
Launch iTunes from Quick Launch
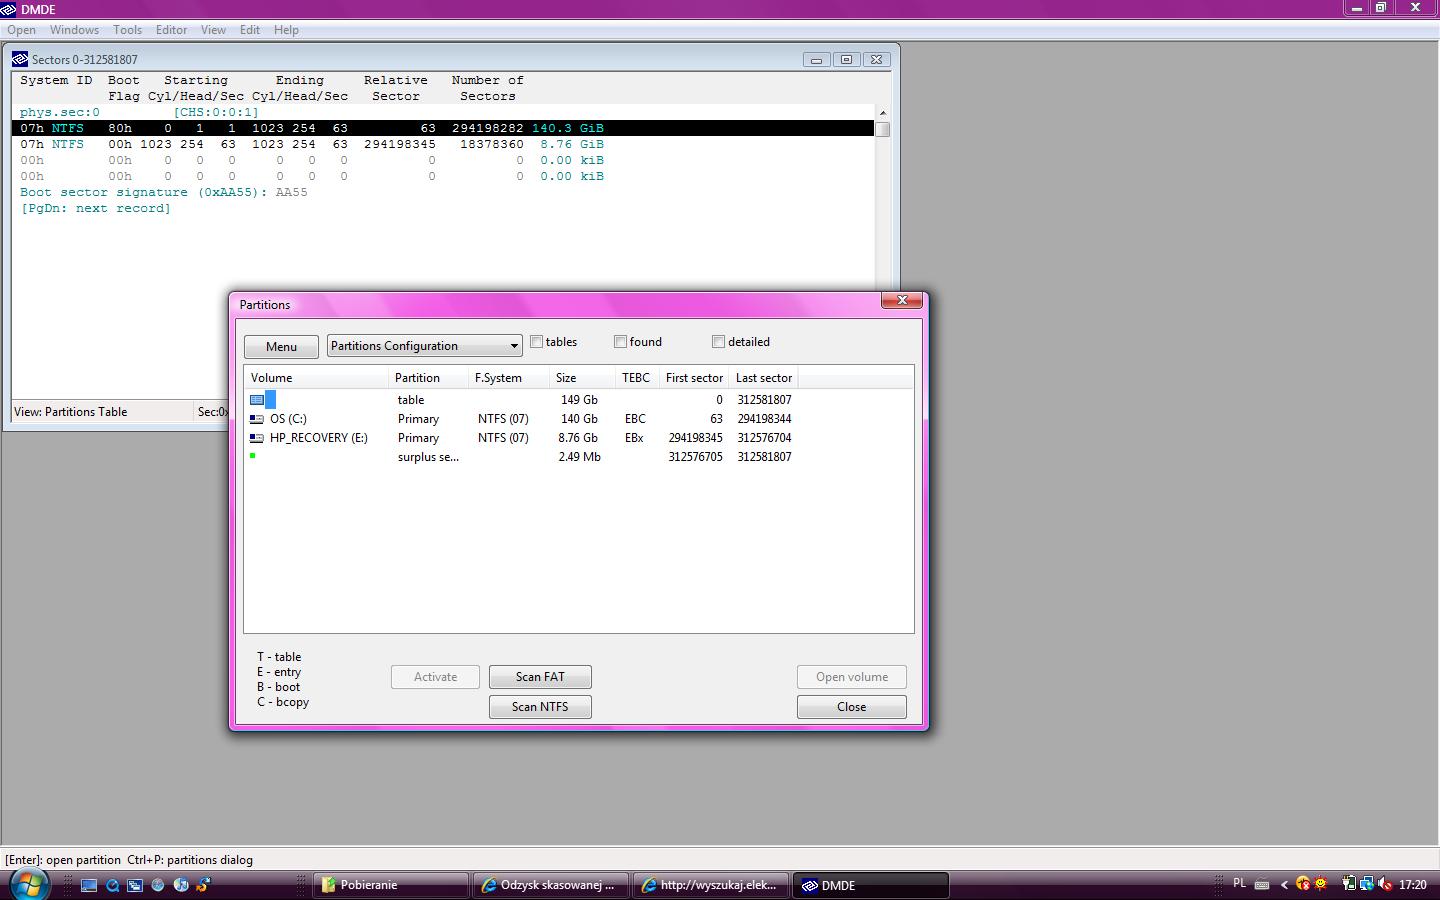[x=181, y=885]
